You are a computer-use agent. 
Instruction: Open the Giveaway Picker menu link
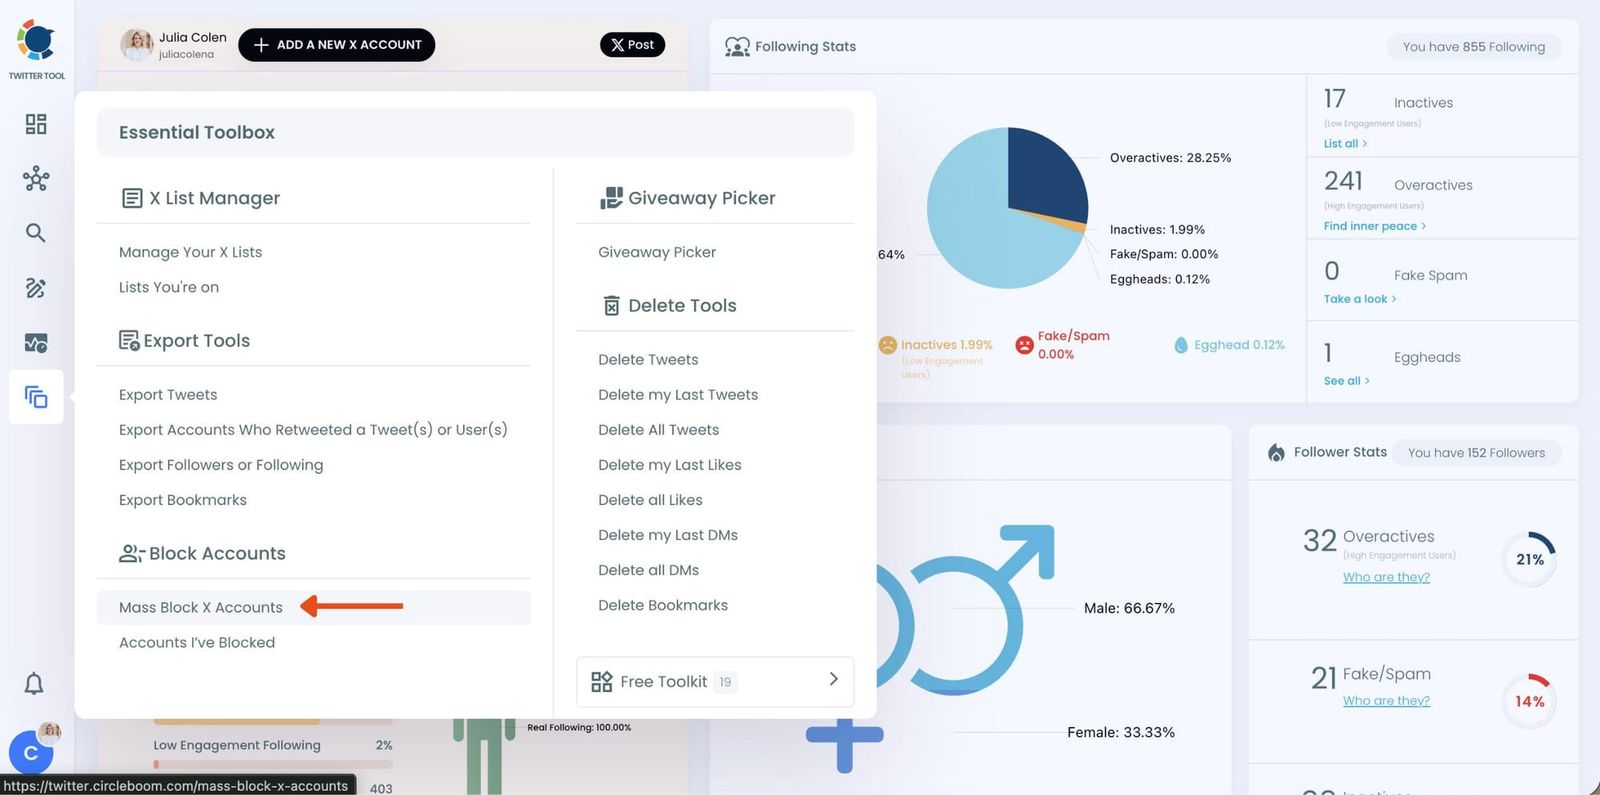(x=657, y=252)
